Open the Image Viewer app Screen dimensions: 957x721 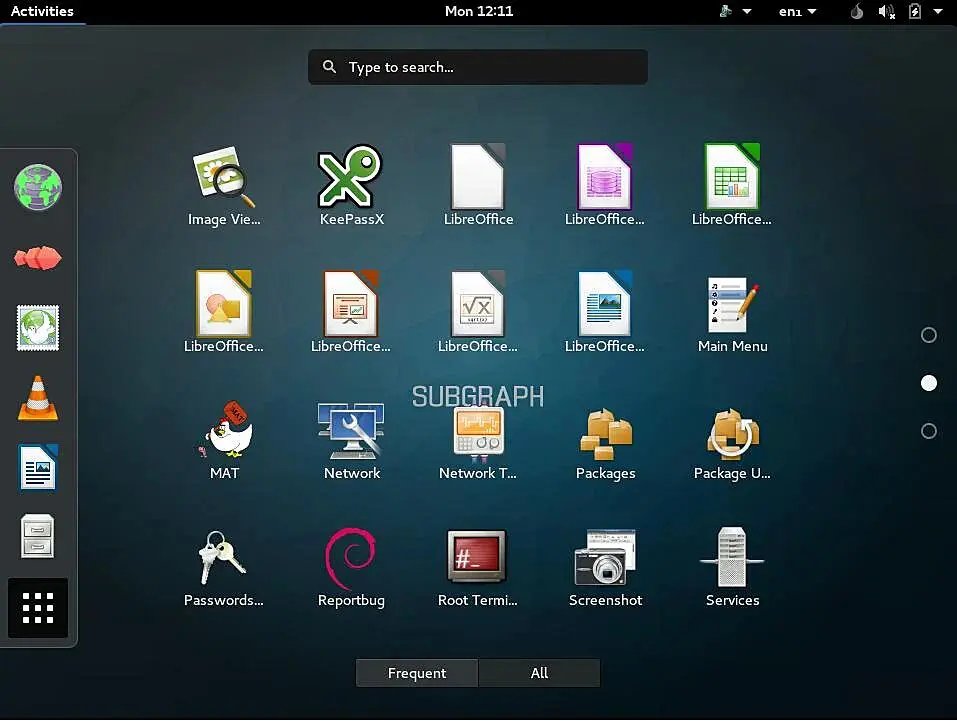(225, 186)
